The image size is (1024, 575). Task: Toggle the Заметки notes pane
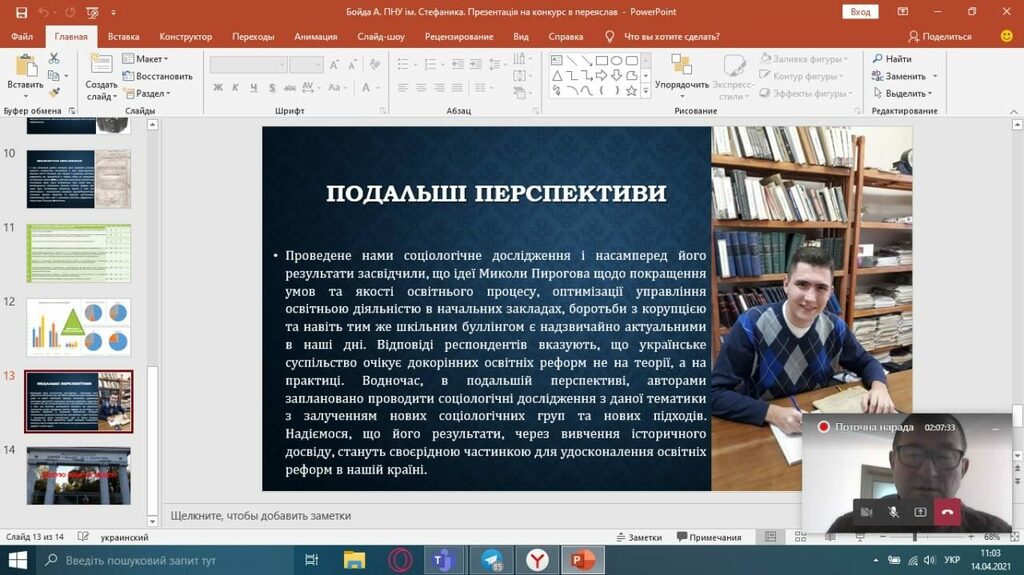click(638, 537)
